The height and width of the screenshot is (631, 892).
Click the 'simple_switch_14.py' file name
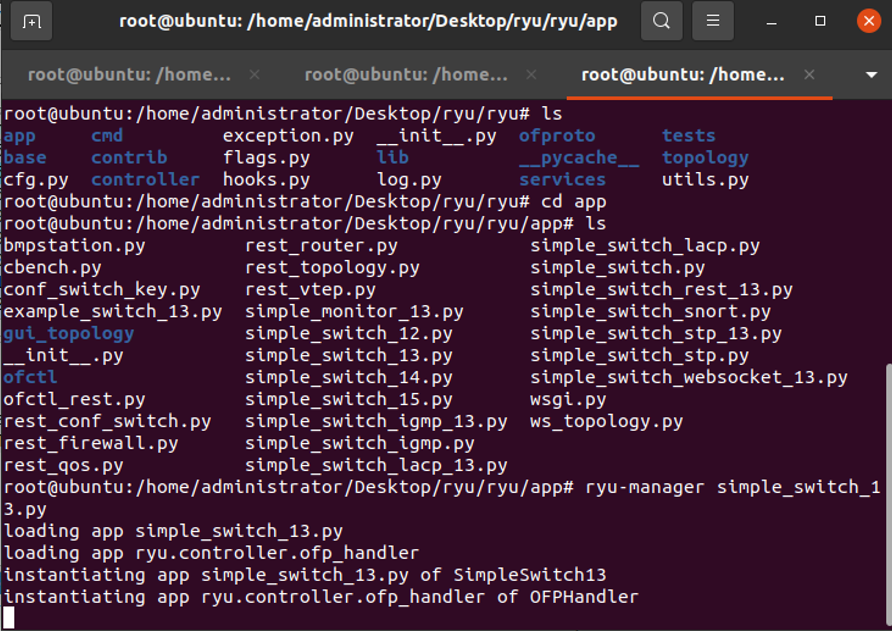[349, 377]
